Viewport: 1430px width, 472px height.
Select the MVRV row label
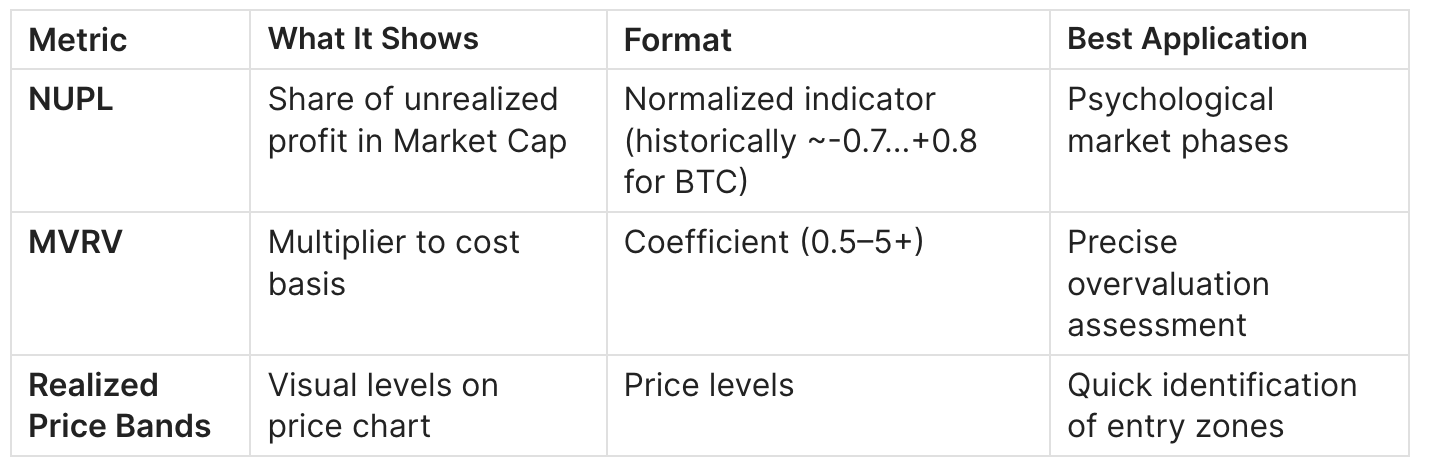pyautogui.click(x=75, y=242)
